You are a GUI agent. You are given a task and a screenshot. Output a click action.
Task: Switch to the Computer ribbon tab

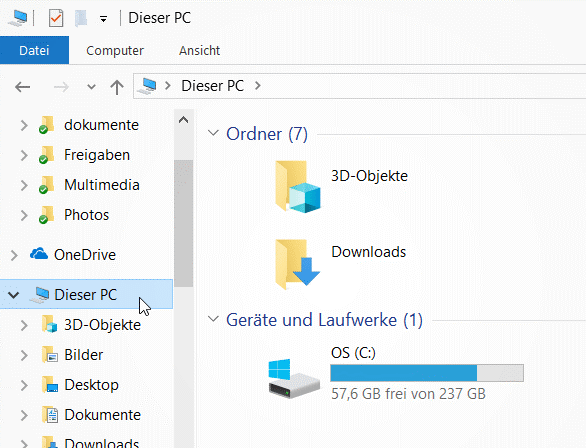pyautogui.click(x=115, y=50)
